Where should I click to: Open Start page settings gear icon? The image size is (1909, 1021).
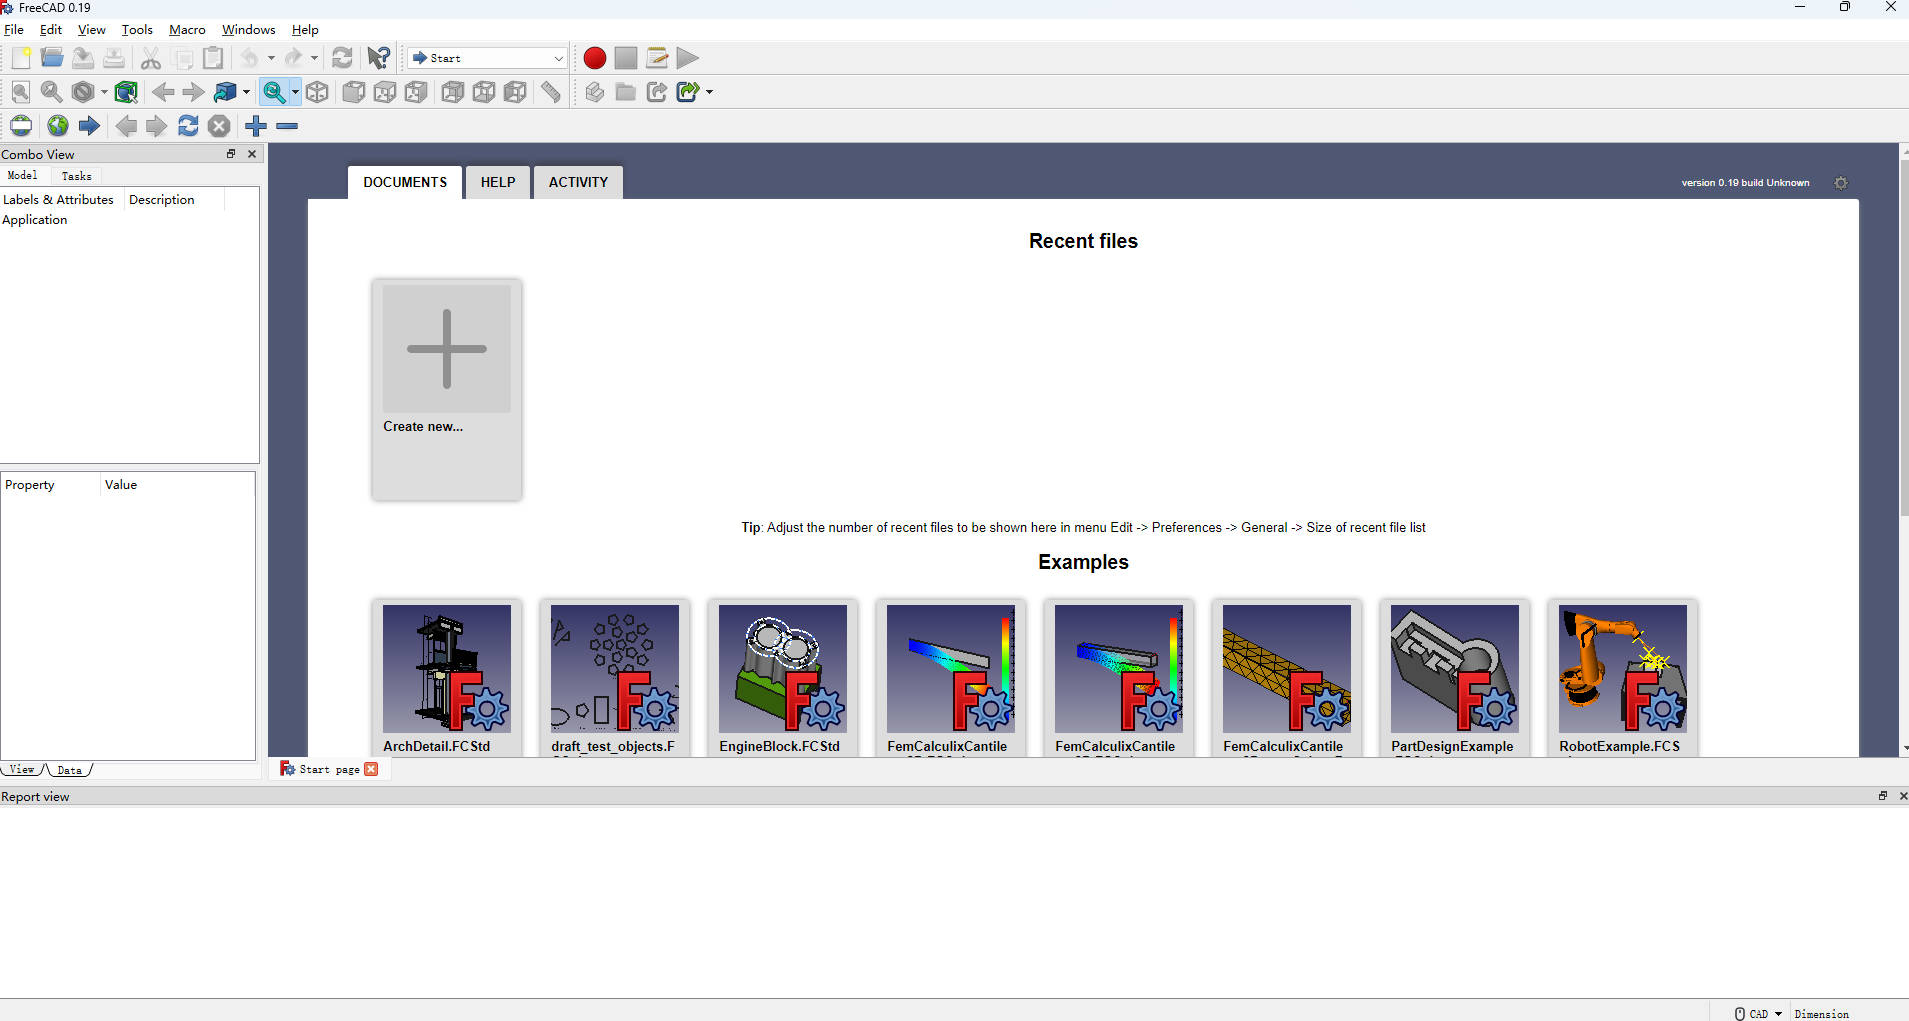[x=1841, y=183]
